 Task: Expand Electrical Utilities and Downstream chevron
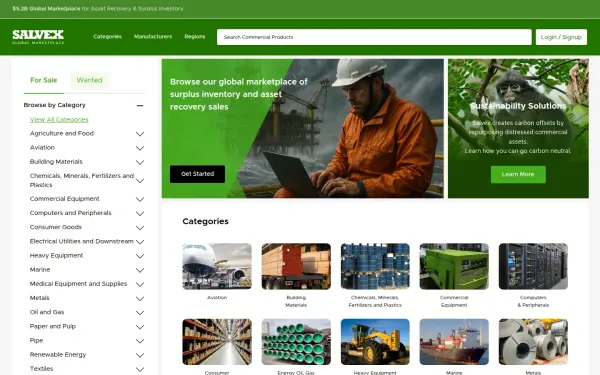(140, 242)
